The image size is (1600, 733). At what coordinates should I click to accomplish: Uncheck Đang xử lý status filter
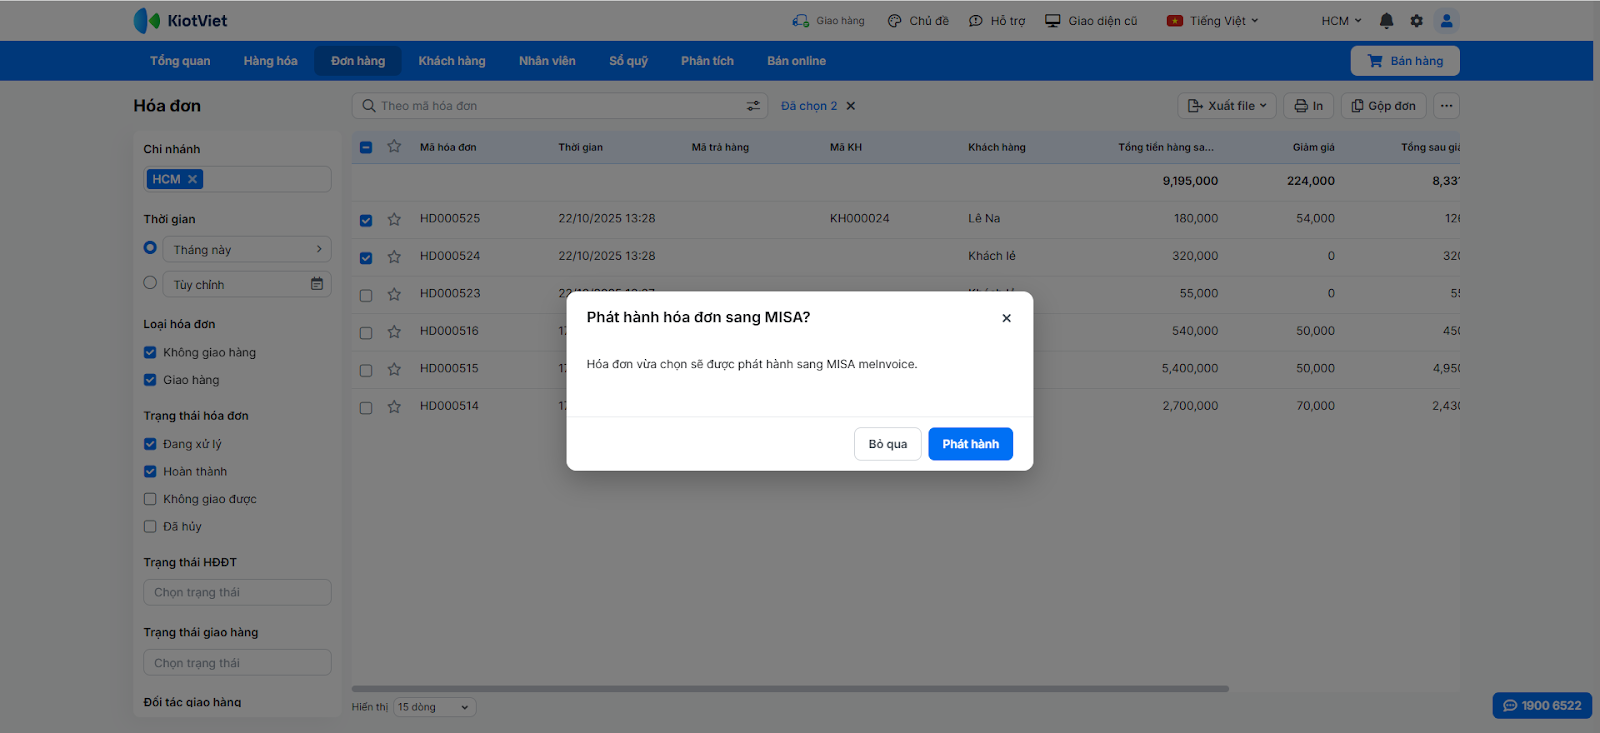click(150, 444)
